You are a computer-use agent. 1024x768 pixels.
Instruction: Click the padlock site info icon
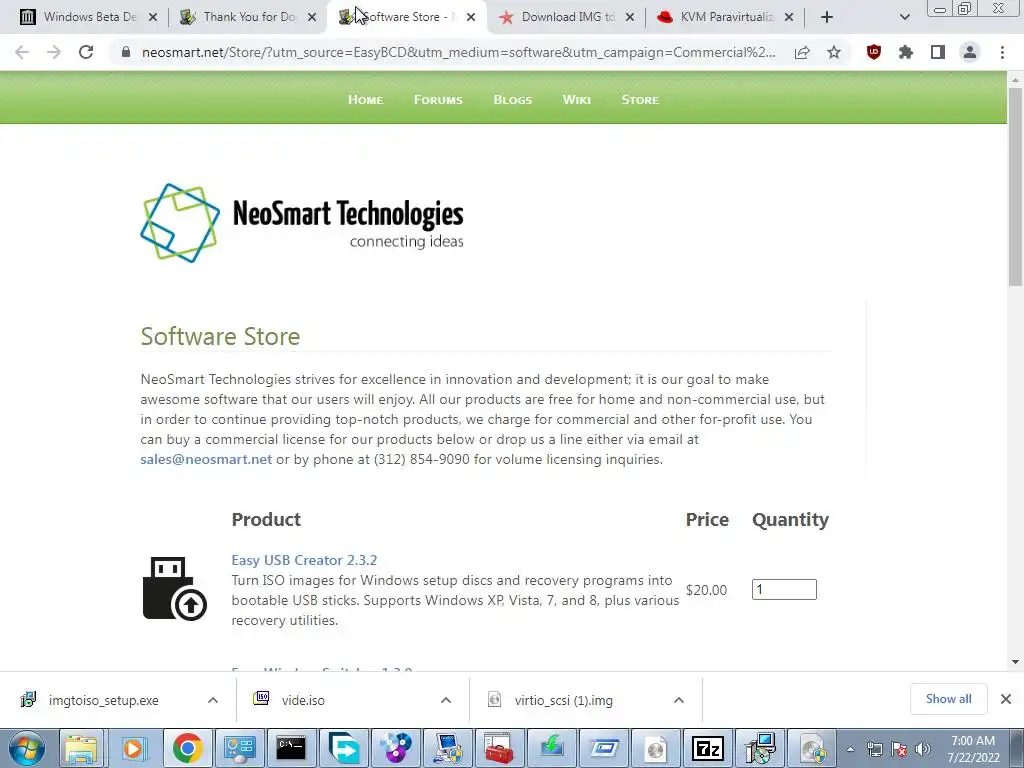point(126,52)
